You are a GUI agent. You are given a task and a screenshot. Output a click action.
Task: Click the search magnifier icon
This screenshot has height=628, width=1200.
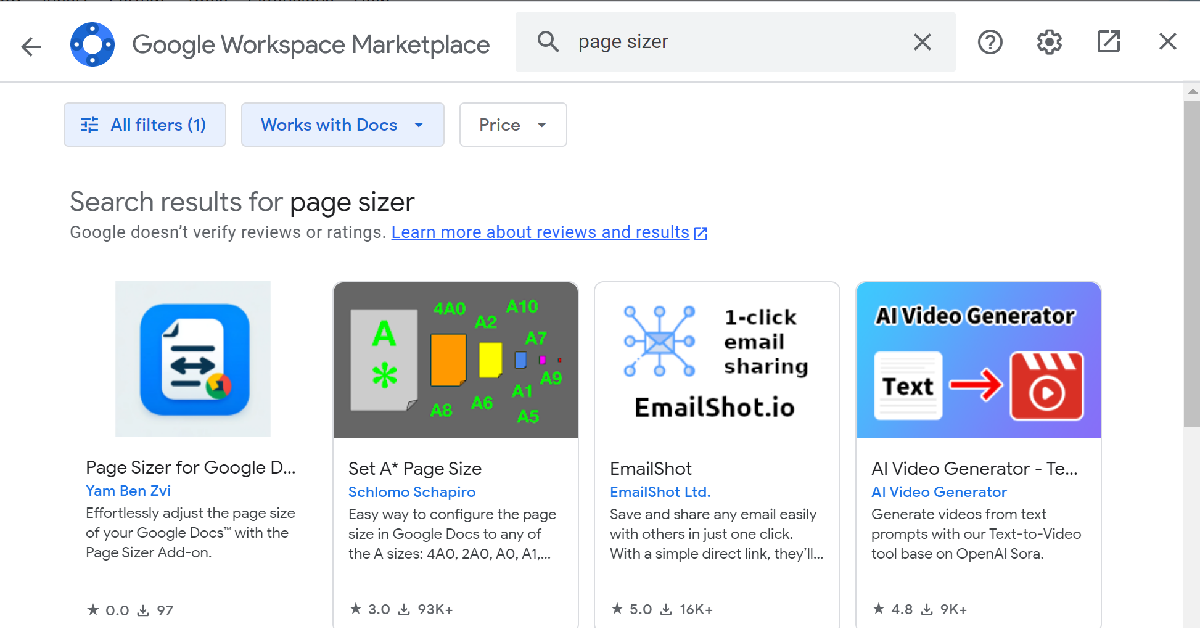(x=548, y=41)
